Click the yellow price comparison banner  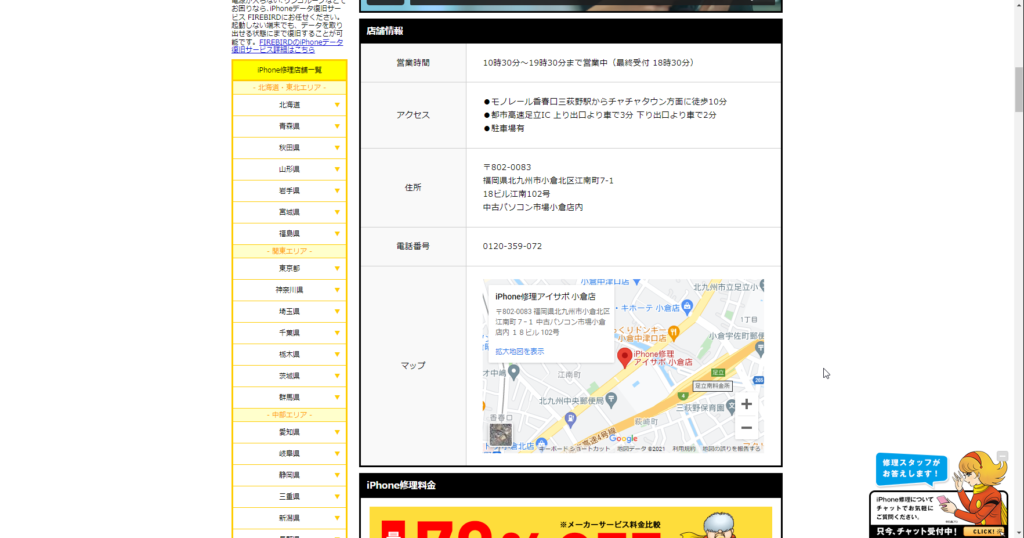(x=571, y=522)
